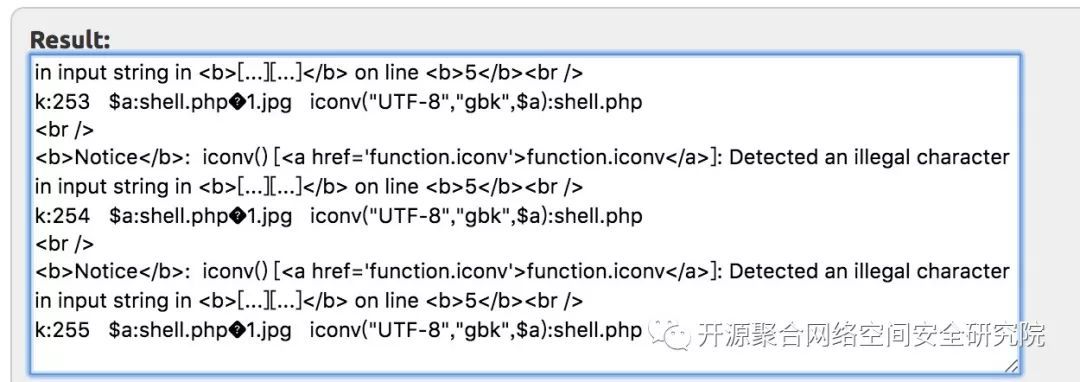Viewport: 1080px width, 382px height.
Task: Click the WeChat logo in the watermark
Action: [x=667, y=335]
